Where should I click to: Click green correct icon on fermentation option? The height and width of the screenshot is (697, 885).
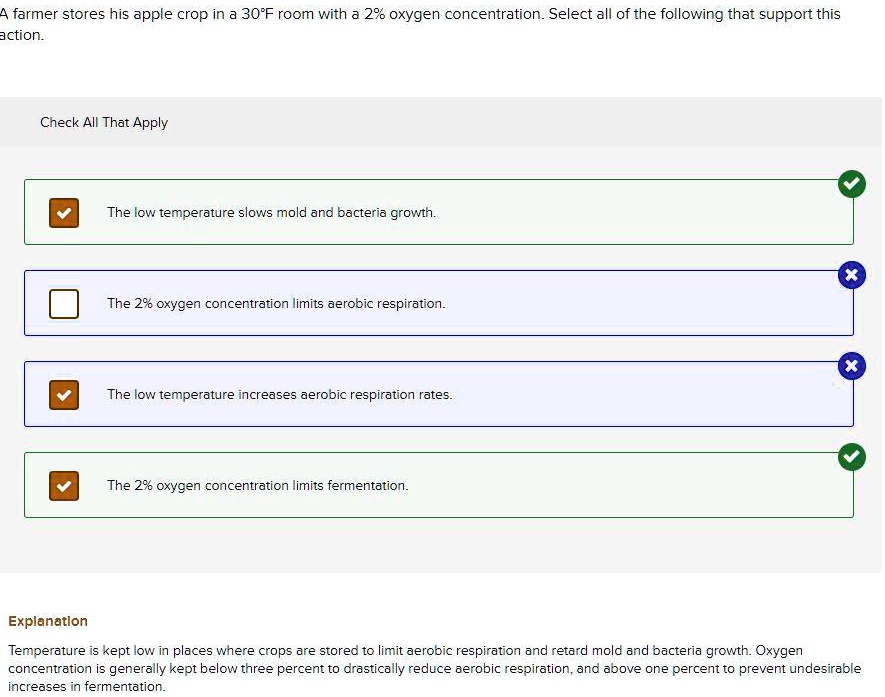[x=852, y=457]
